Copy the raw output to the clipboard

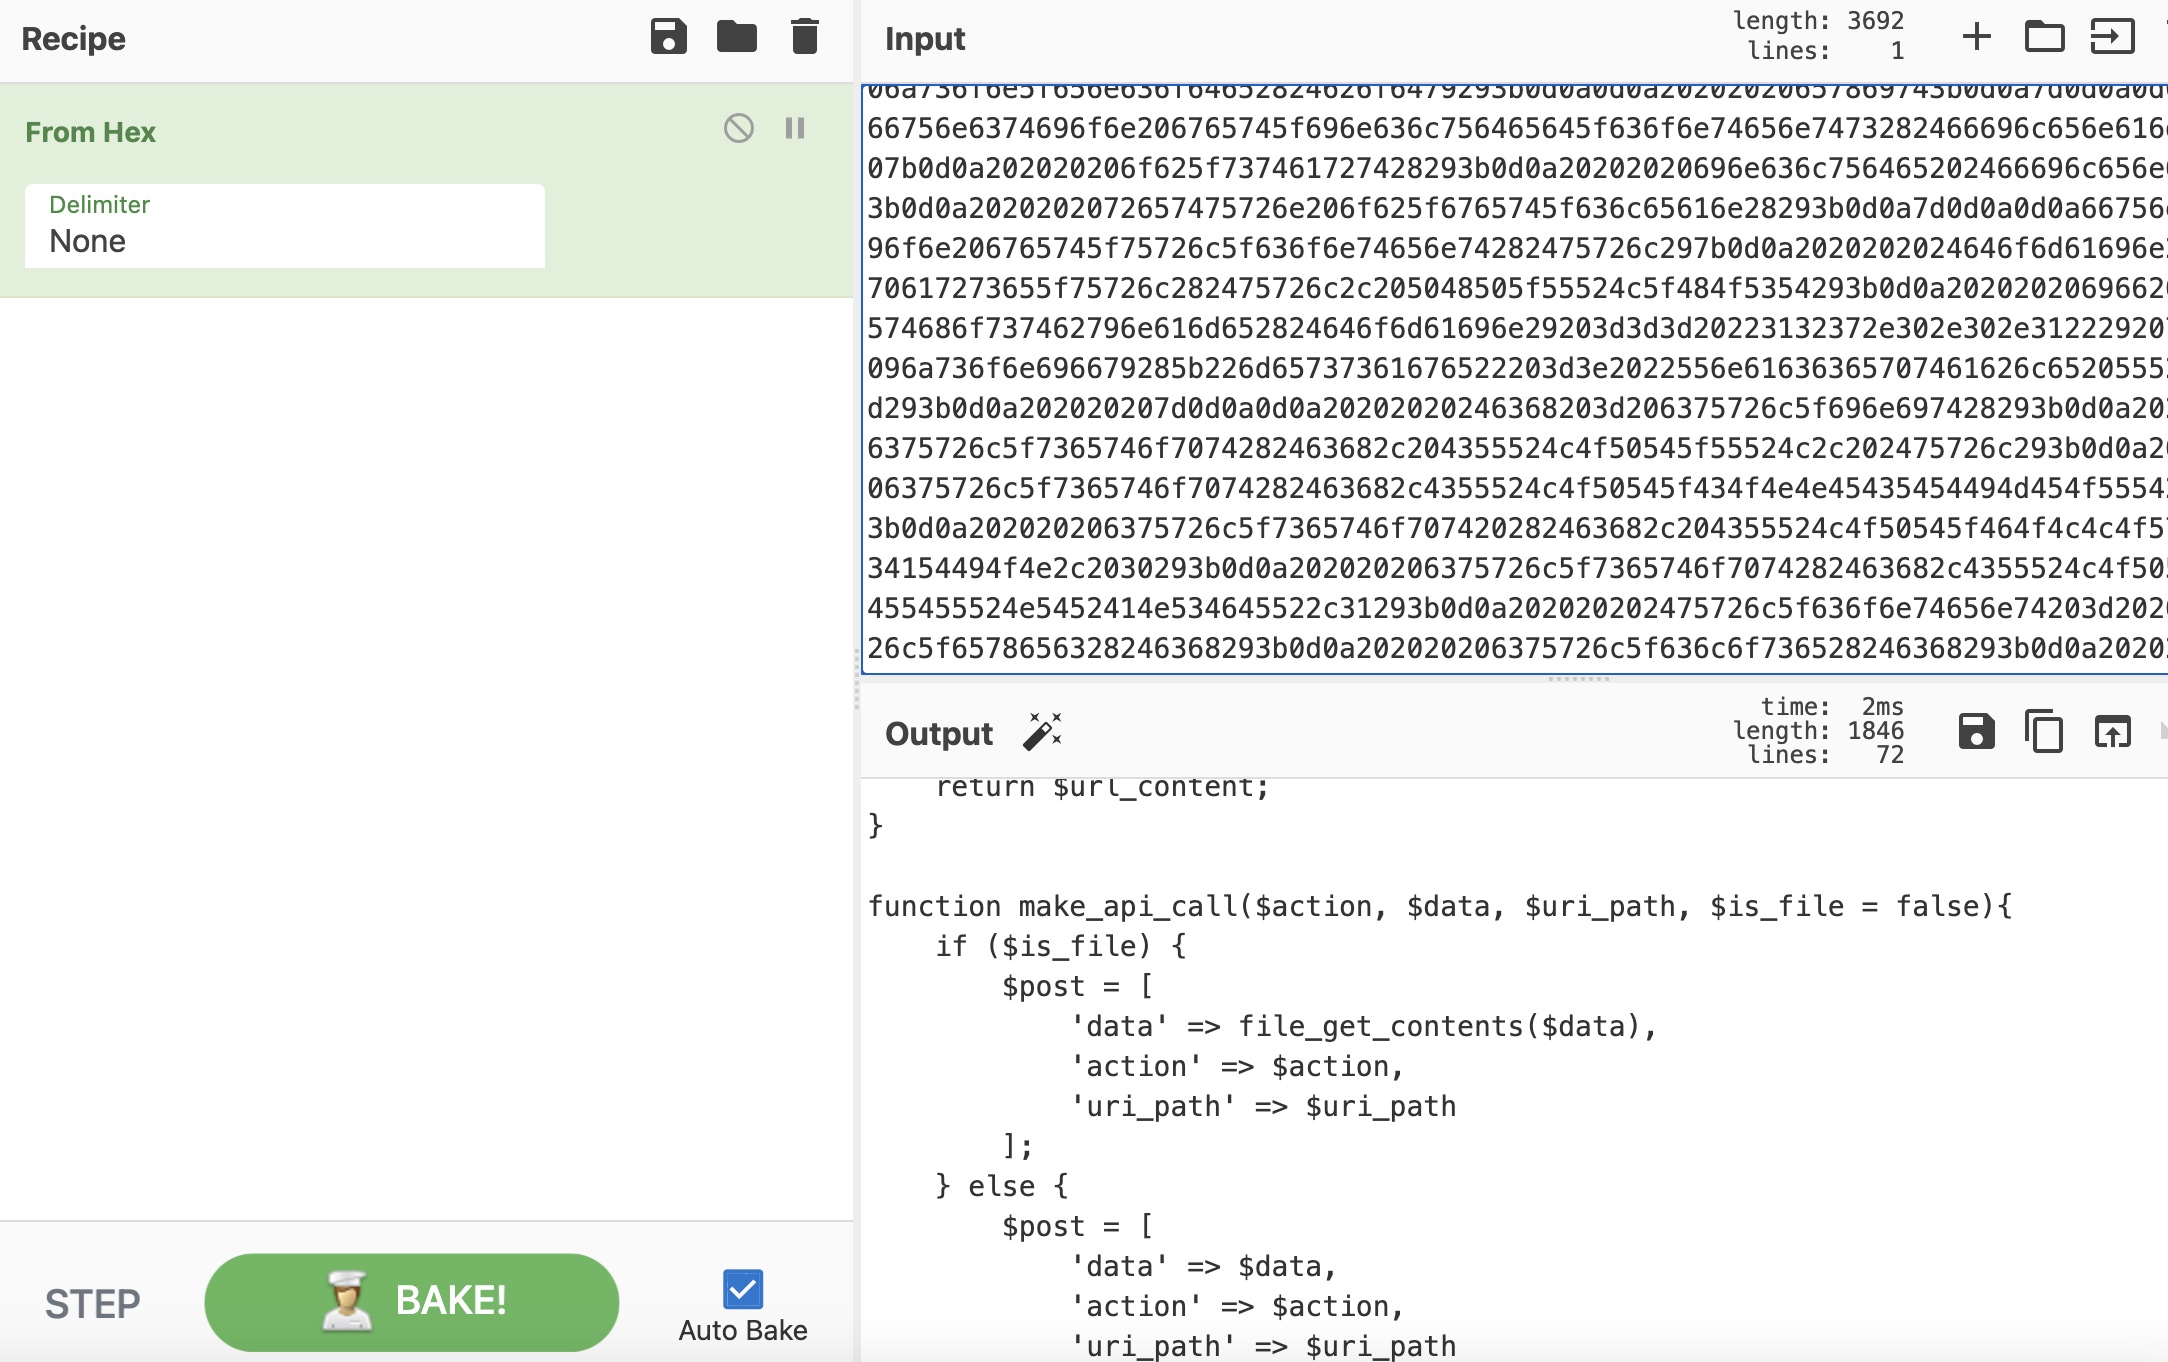[x=2044, y=732]
